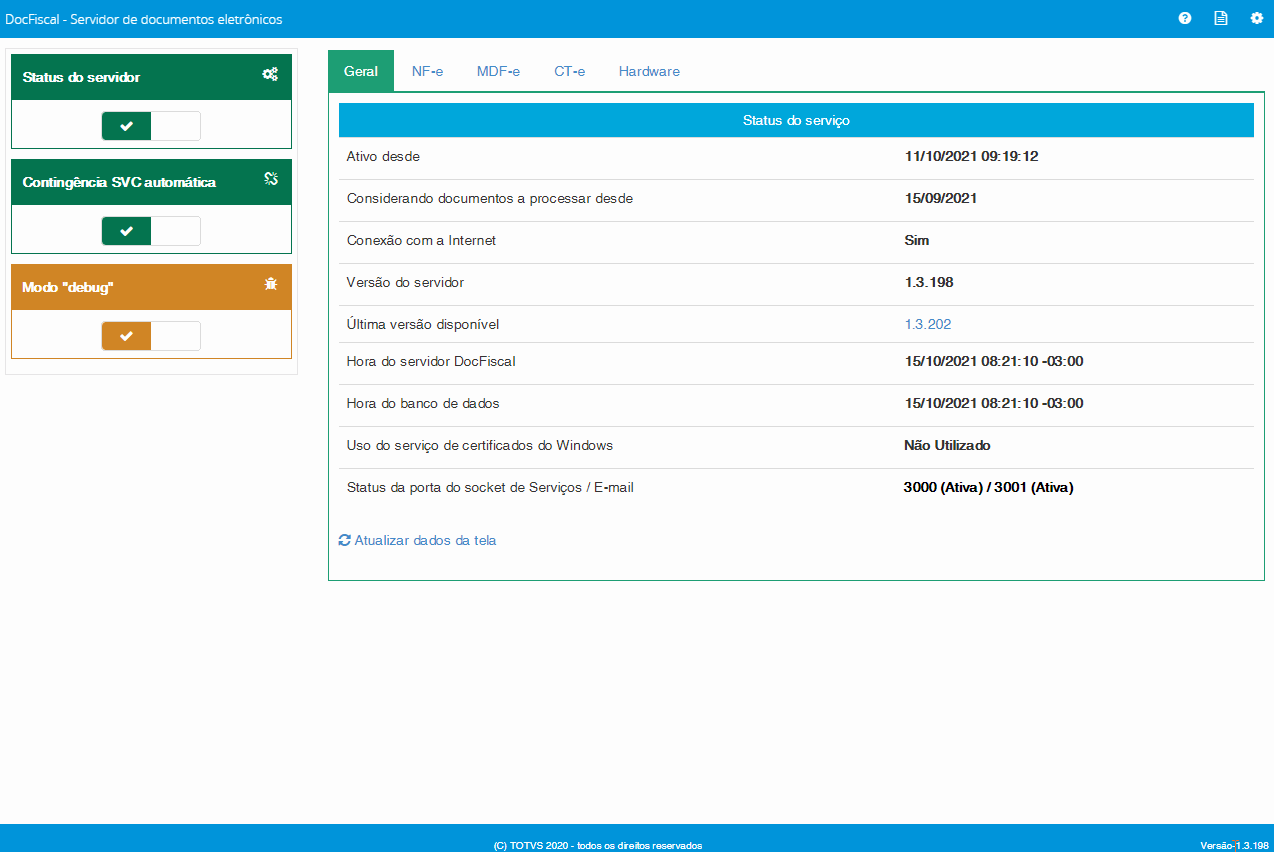Click the Status do serviço table header

796,120
